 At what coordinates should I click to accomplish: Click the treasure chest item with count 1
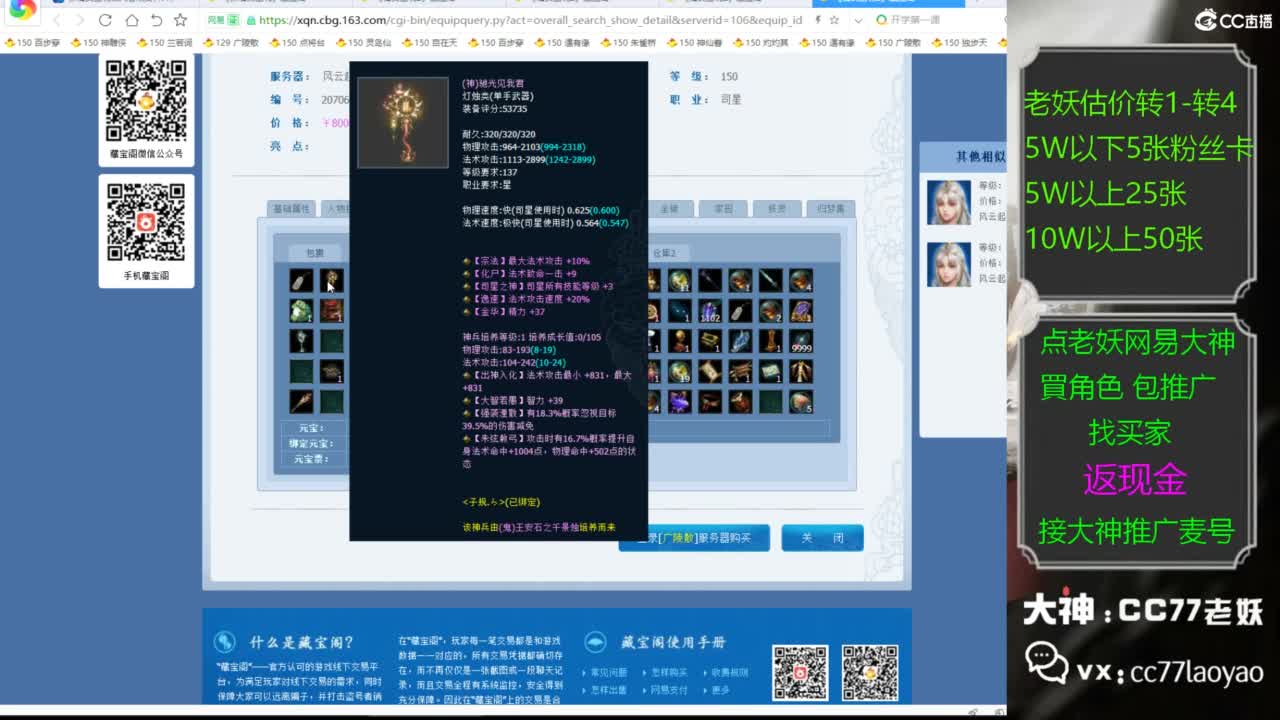(710, 342)
